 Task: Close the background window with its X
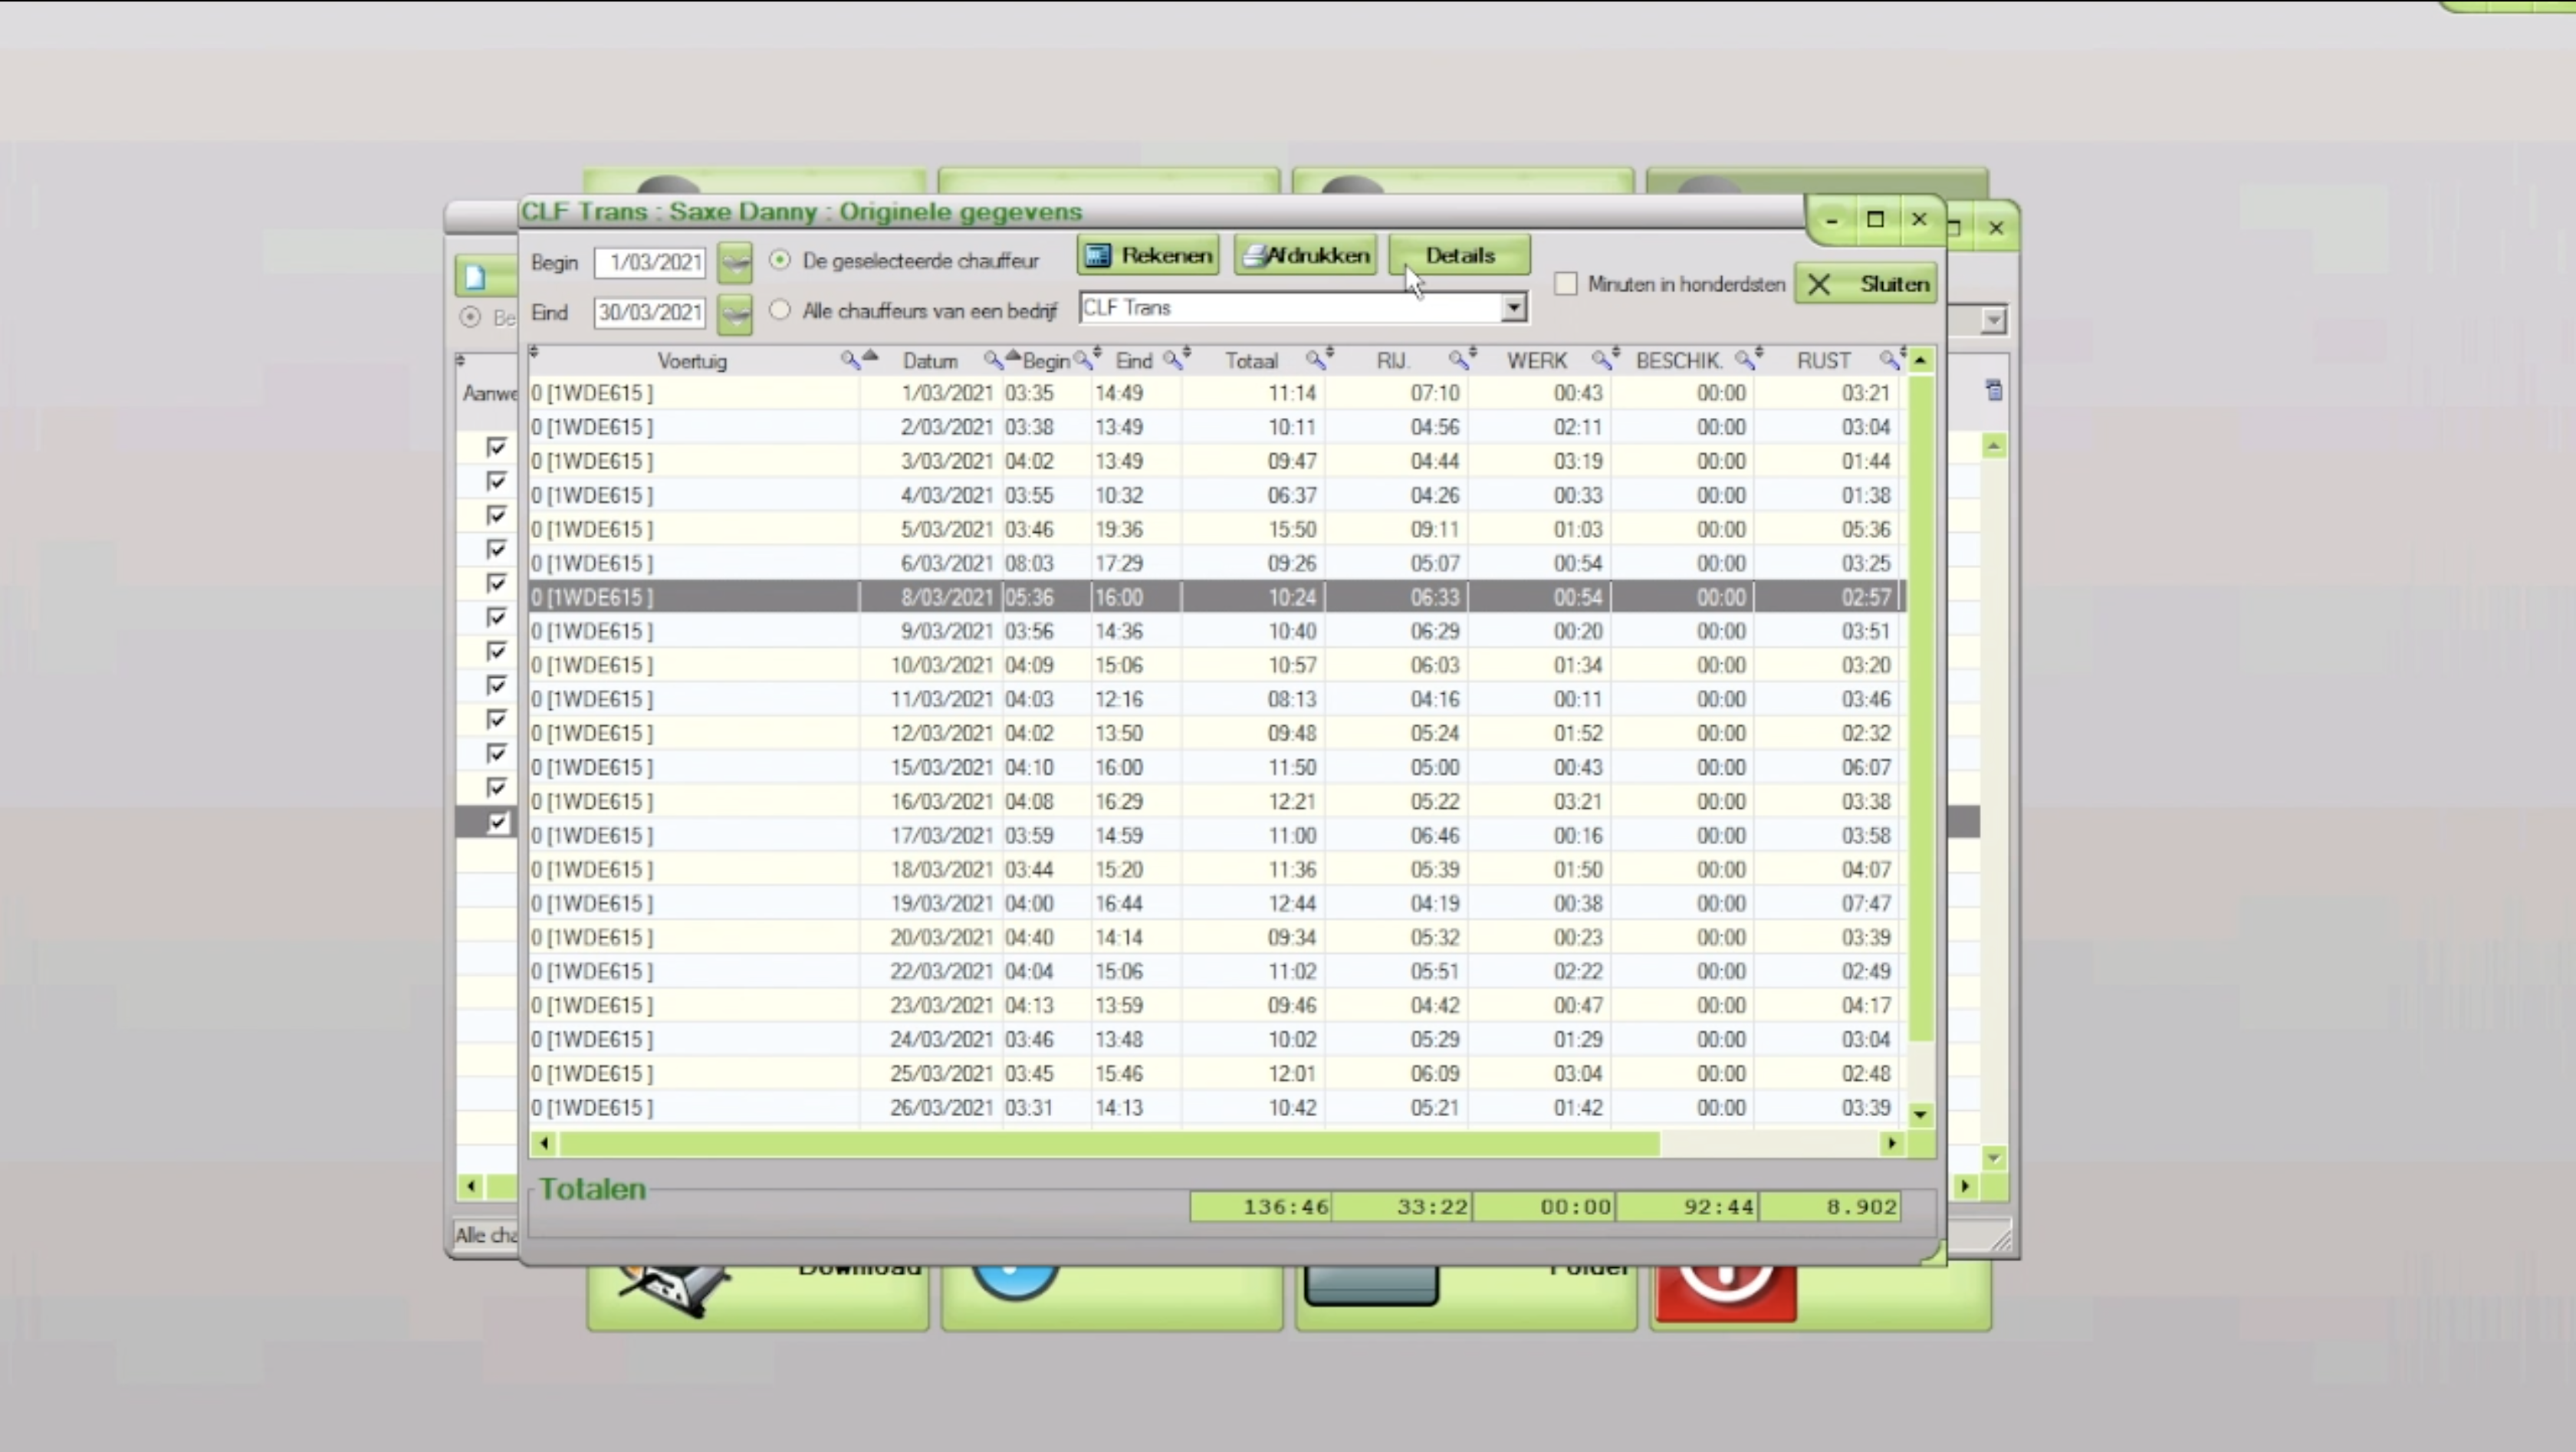coord(1996,228)
